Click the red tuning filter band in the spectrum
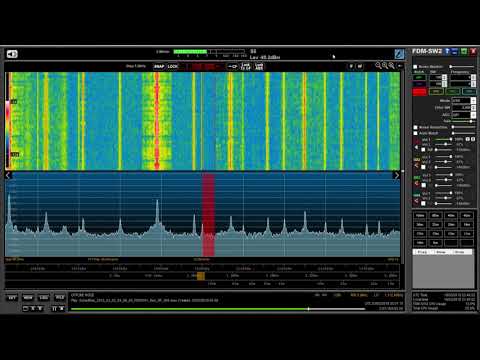 208,215
